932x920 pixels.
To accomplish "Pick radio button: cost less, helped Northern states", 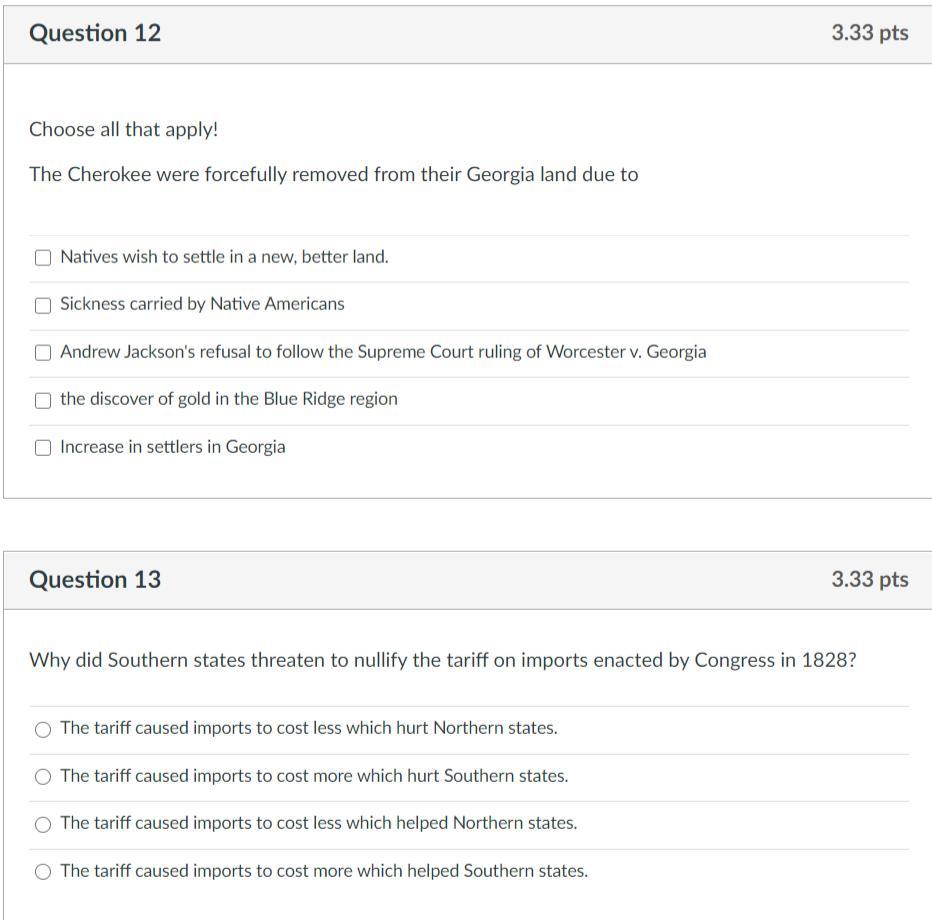I will (x=43, y=825).
